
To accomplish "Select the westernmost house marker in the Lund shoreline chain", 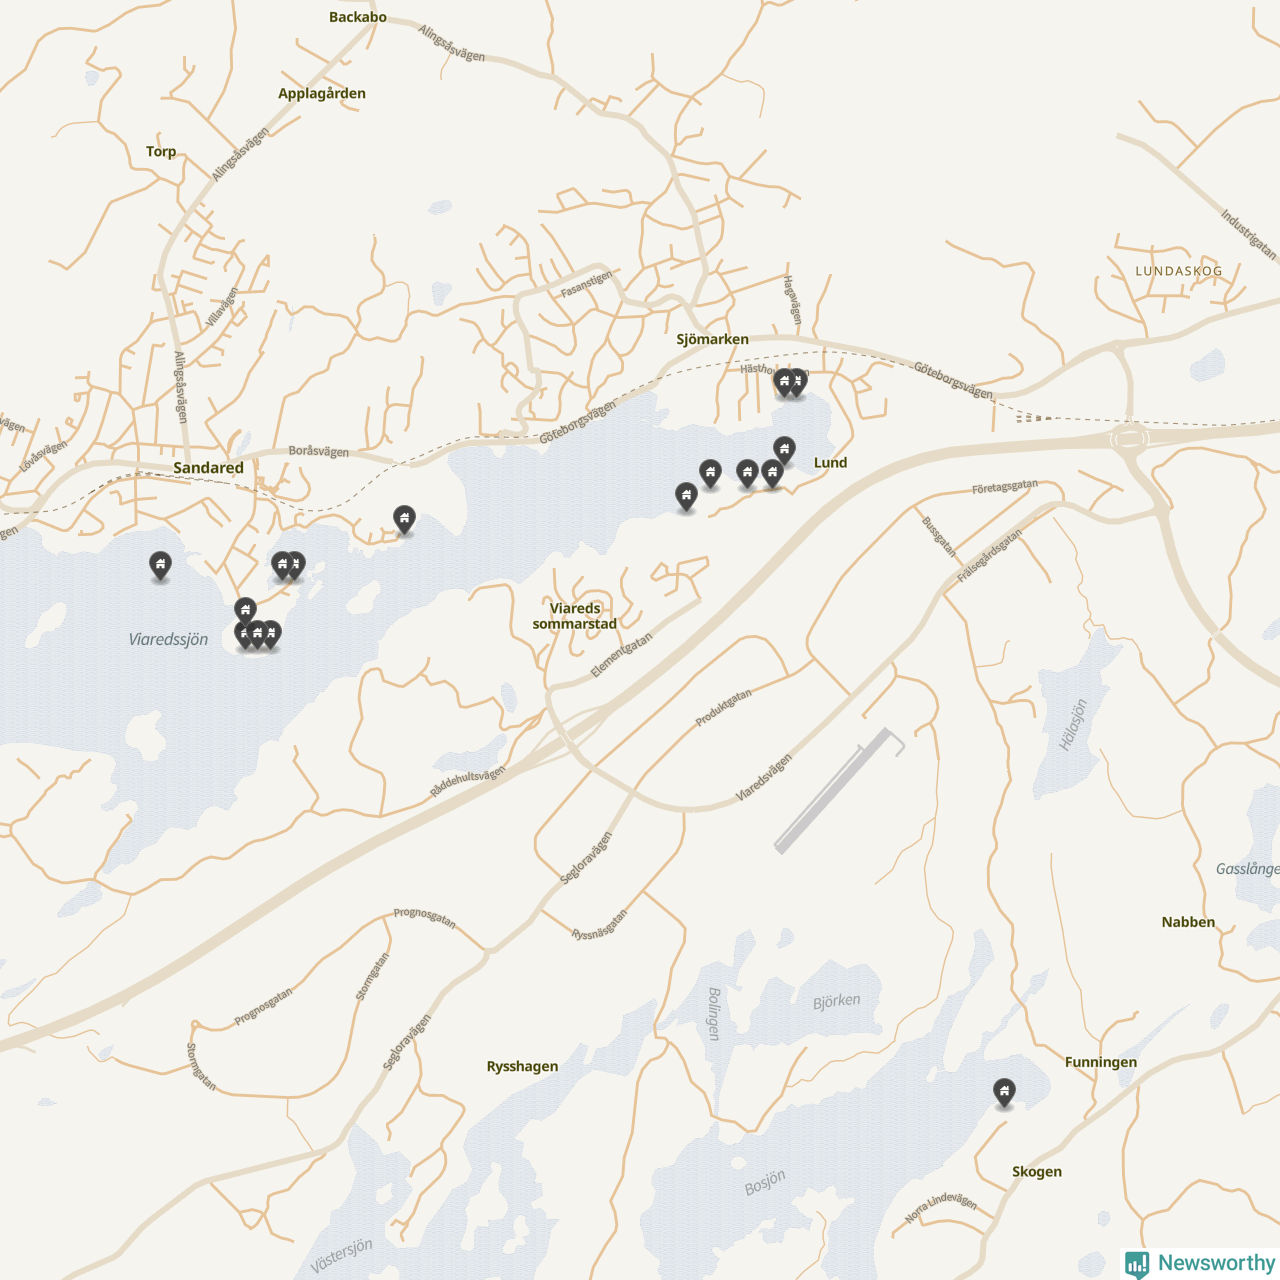I will click(686, 496).
